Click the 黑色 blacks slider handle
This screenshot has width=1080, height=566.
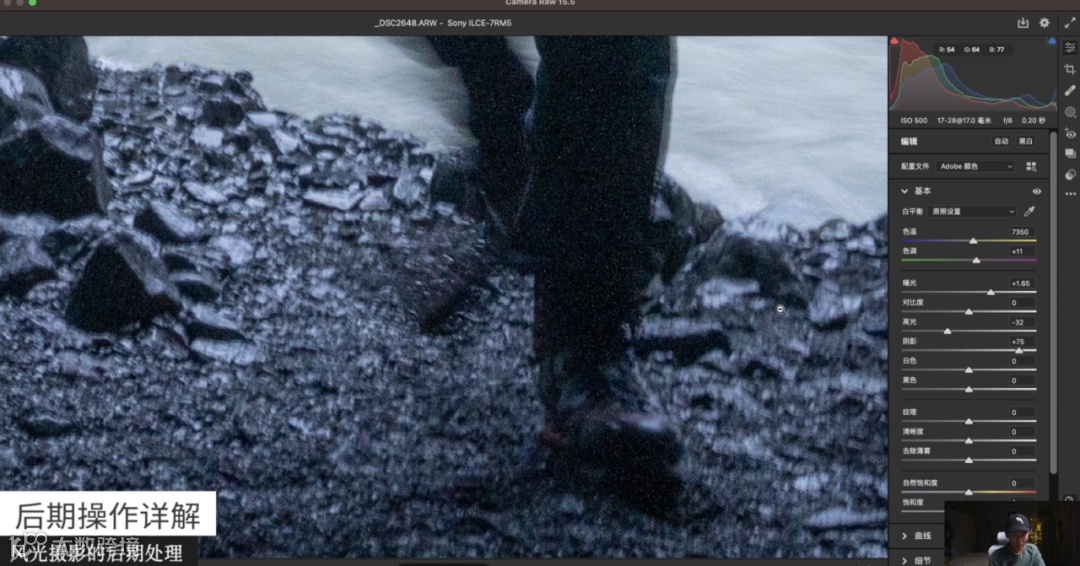(968, 390)
